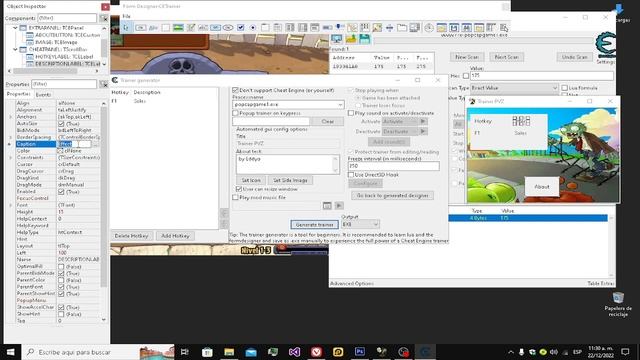Toggle the Hex checkbox in Cheat Engine
Screen dimensions: 640x360
coord(466,76)
